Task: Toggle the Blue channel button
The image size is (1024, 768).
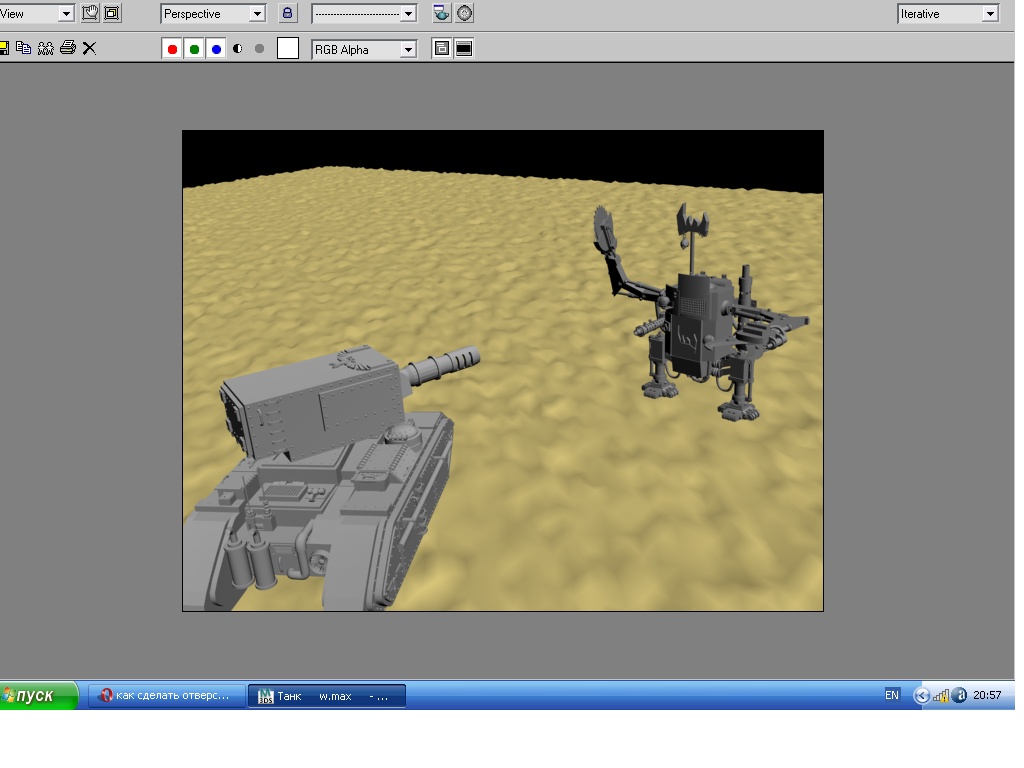Action: tap(216, 49)
